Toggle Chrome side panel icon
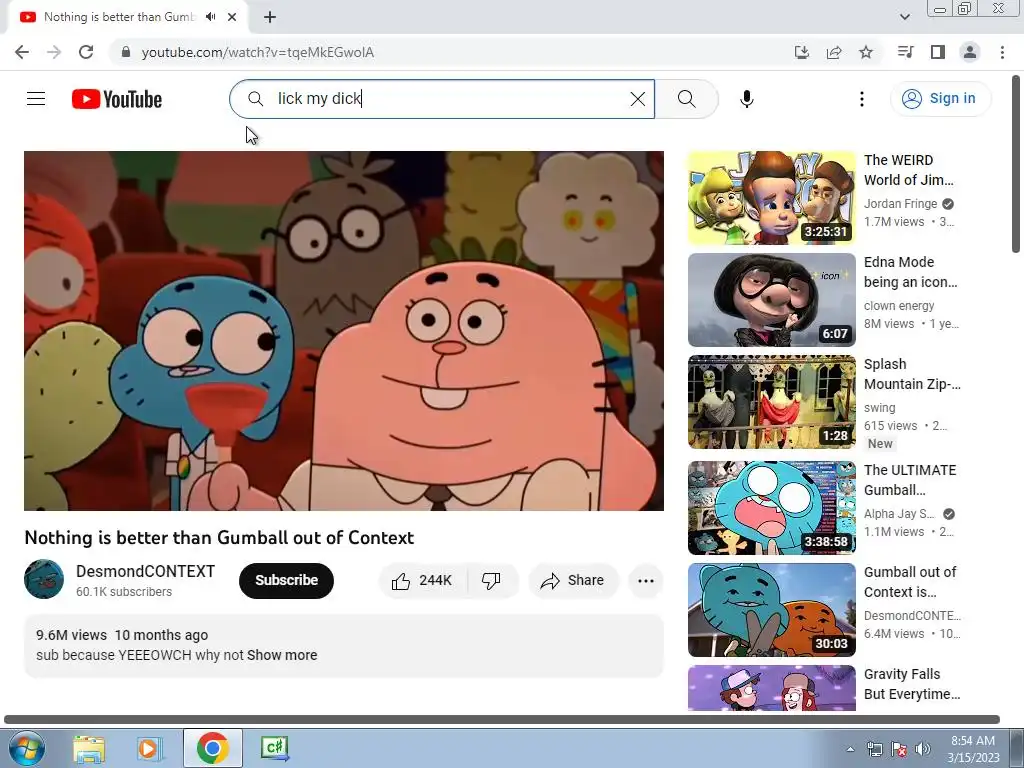1024x768 pixels. [937, 52]
